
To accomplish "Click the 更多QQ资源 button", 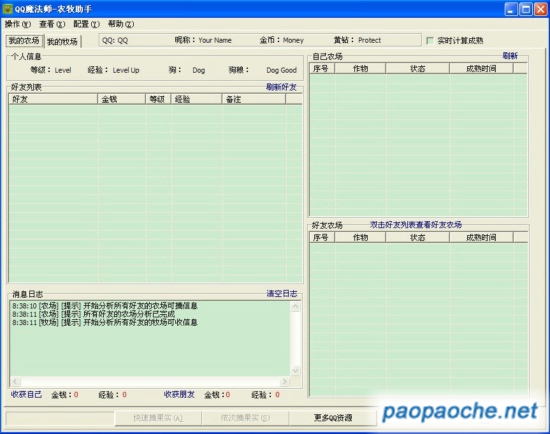I will [x=333, y=418].
